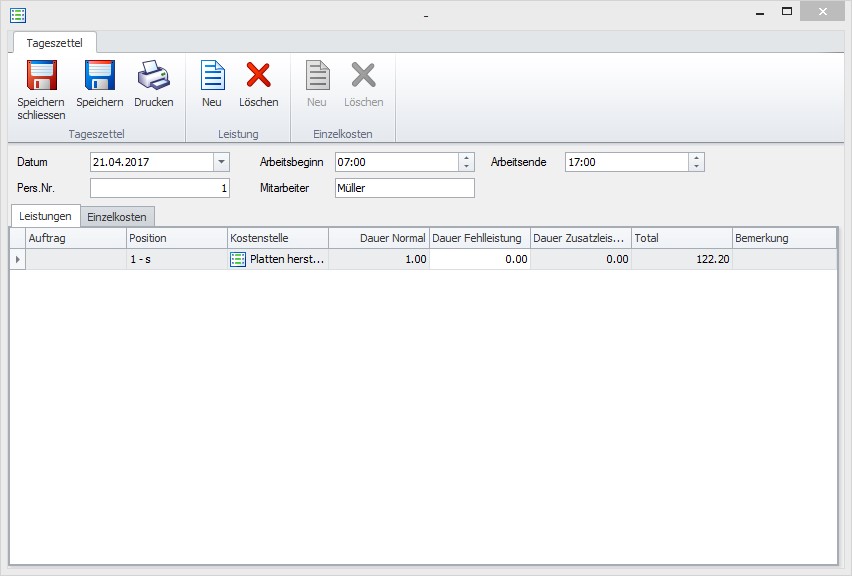Increase Arbeitsbeginn time with the up arrow
This screenshot has height=576, width=852.
pos(466,158)
